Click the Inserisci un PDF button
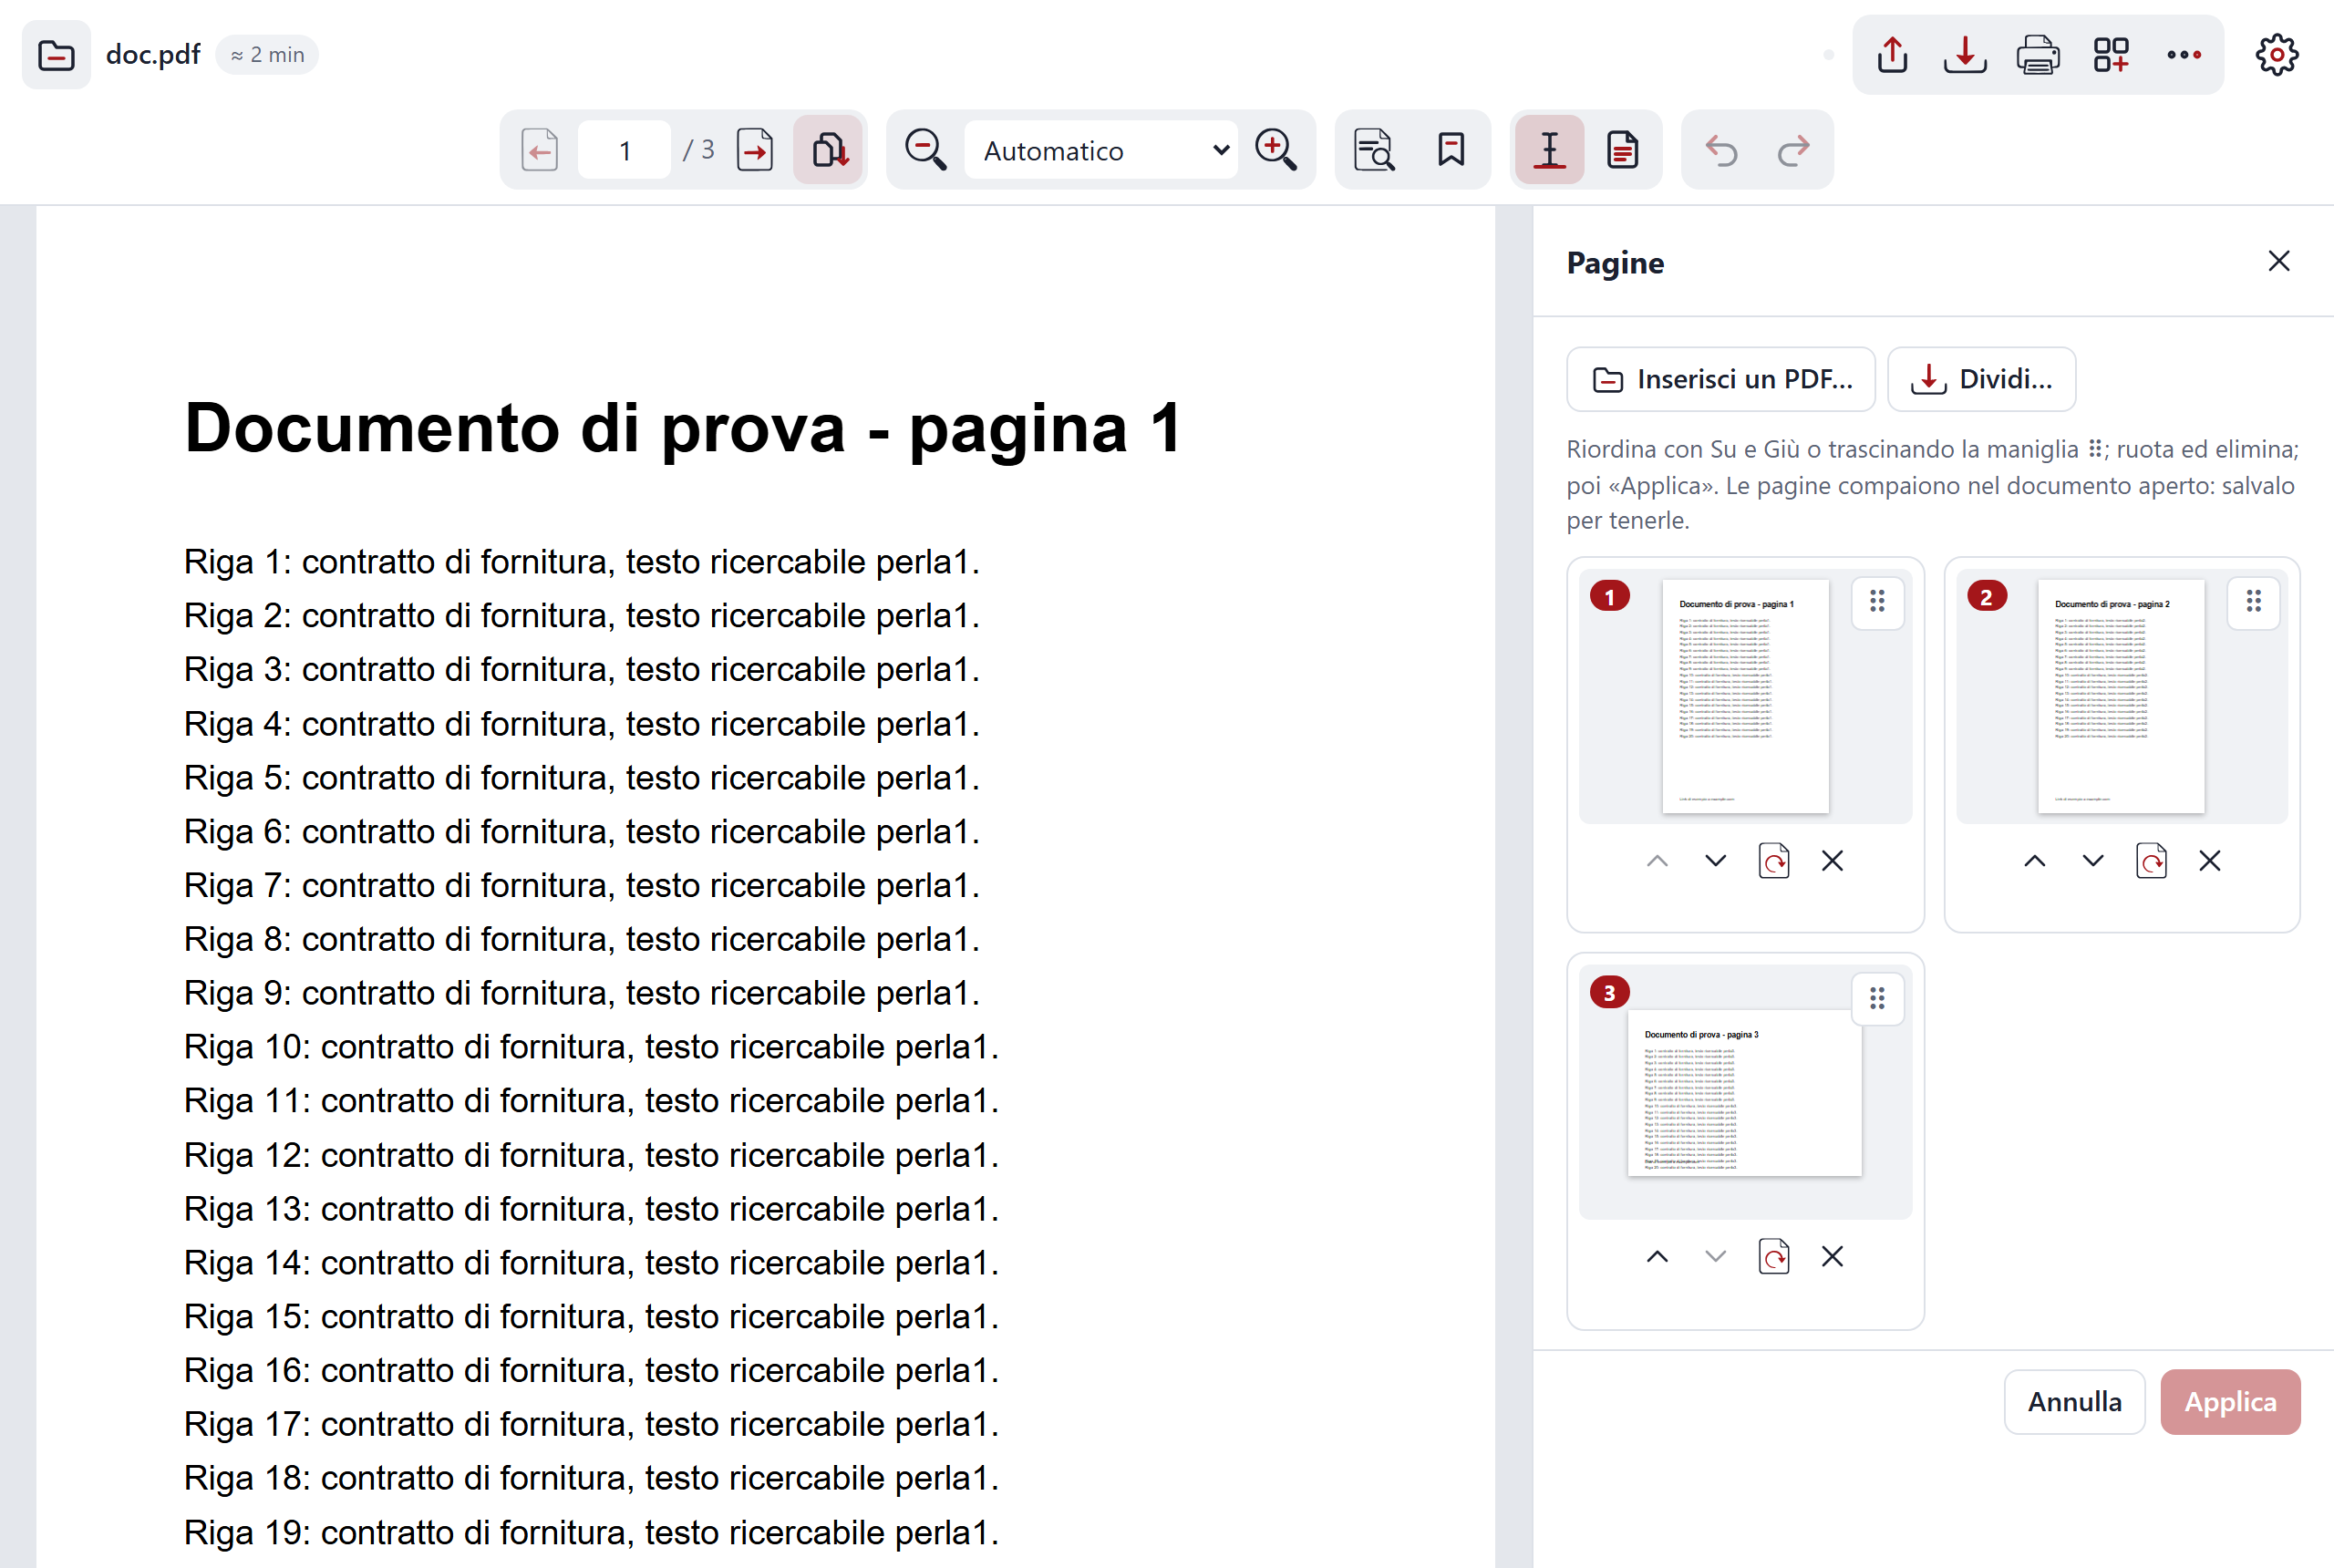 (1721, 380)
